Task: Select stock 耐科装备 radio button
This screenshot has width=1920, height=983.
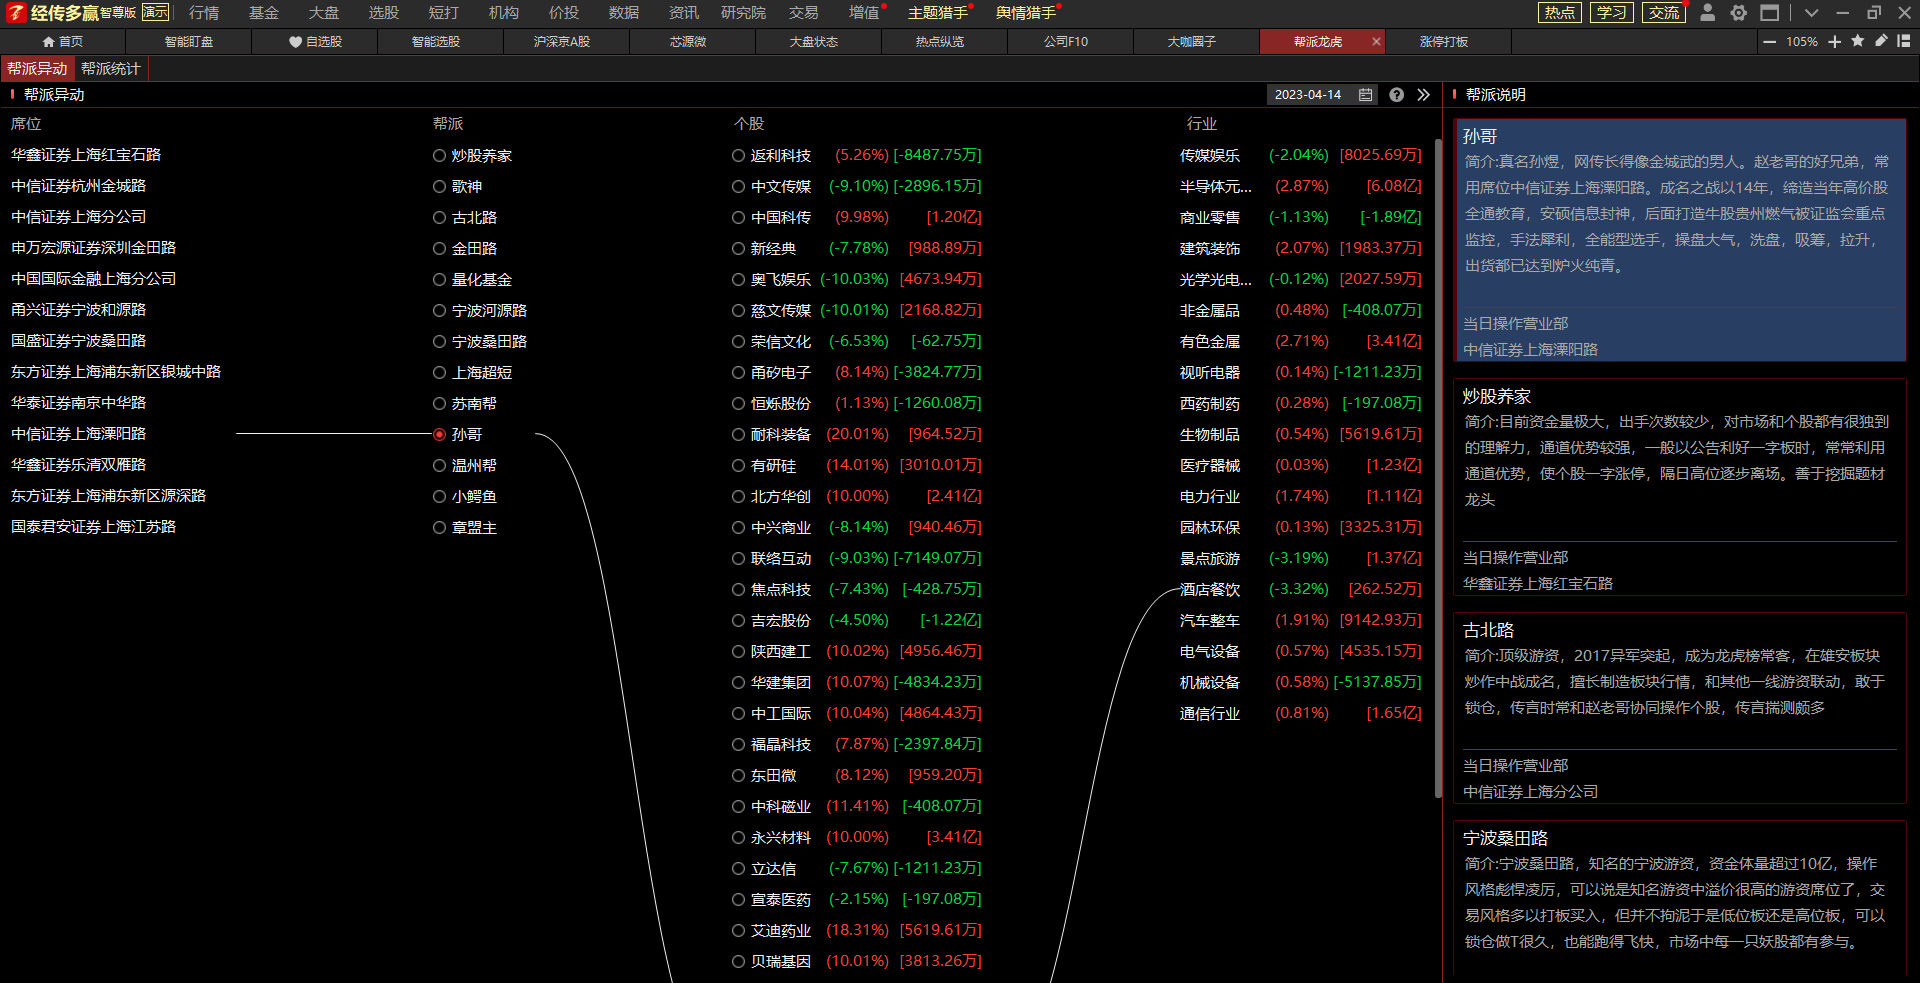Action: (x=738, y=435)
